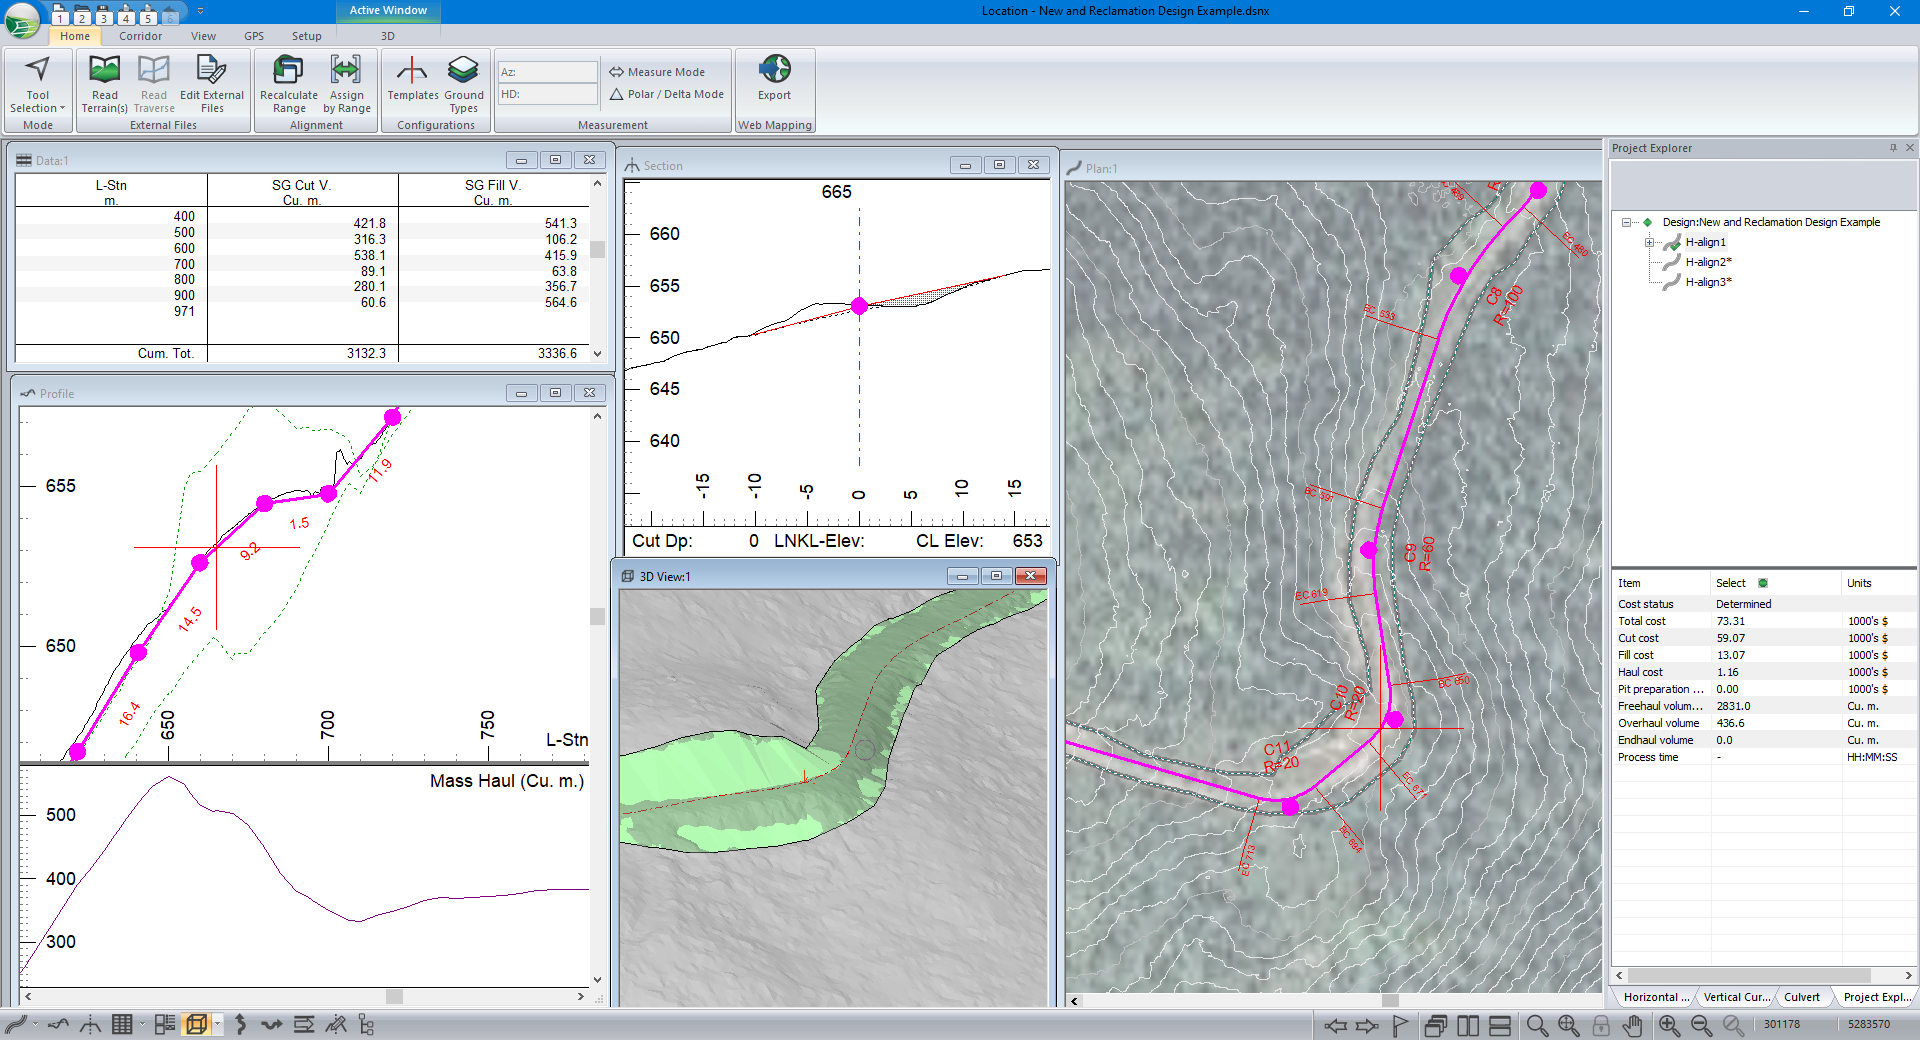Click the Recalculate Range icon
The height and width of the screenshot is (1040, 1920).
(x=288, y=86)
